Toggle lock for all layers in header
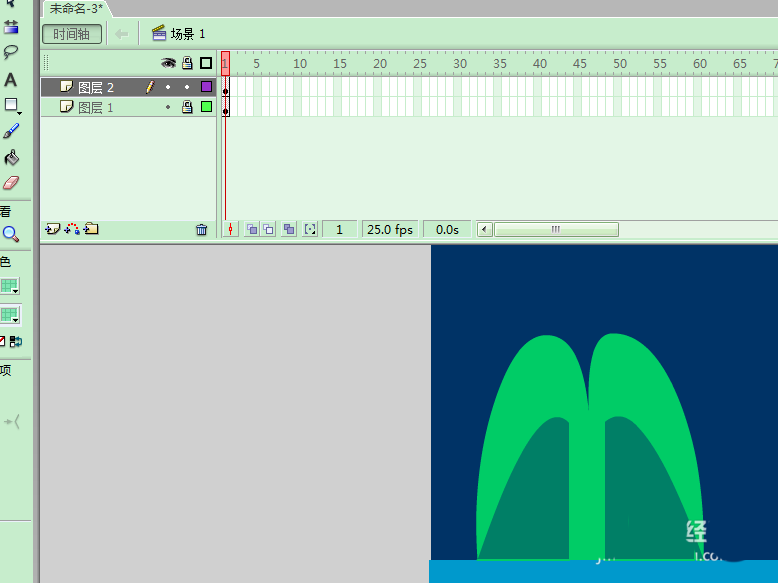This screenshot has width=778, height=583. click(x=187, y=63)
